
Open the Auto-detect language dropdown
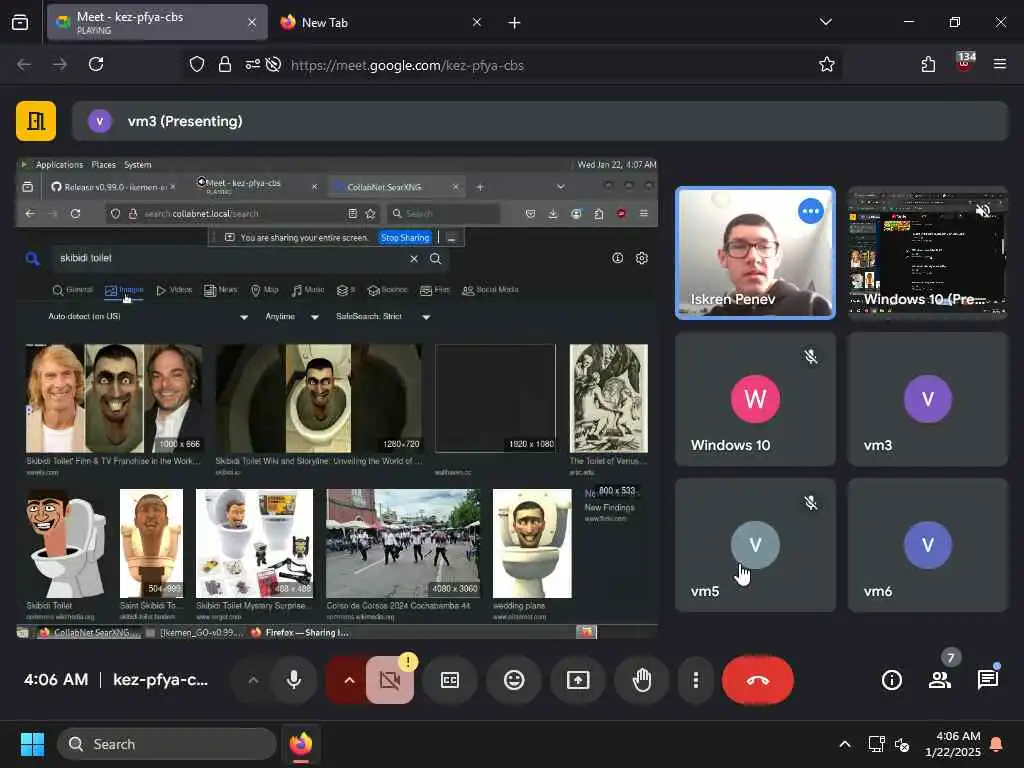point(148,317)
